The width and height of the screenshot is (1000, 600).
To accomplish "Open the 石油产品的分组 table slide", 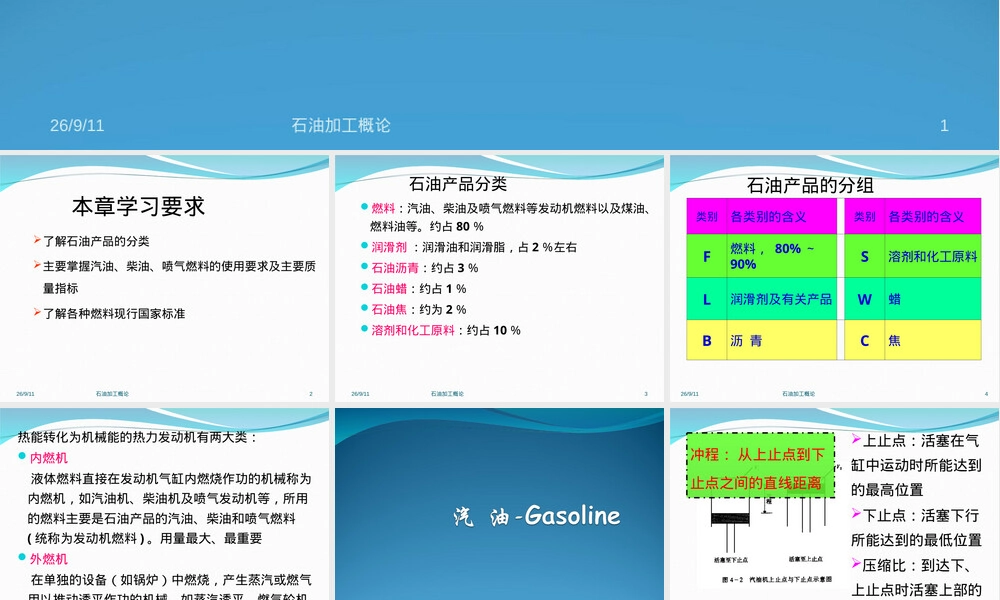I will pos(834,278).
